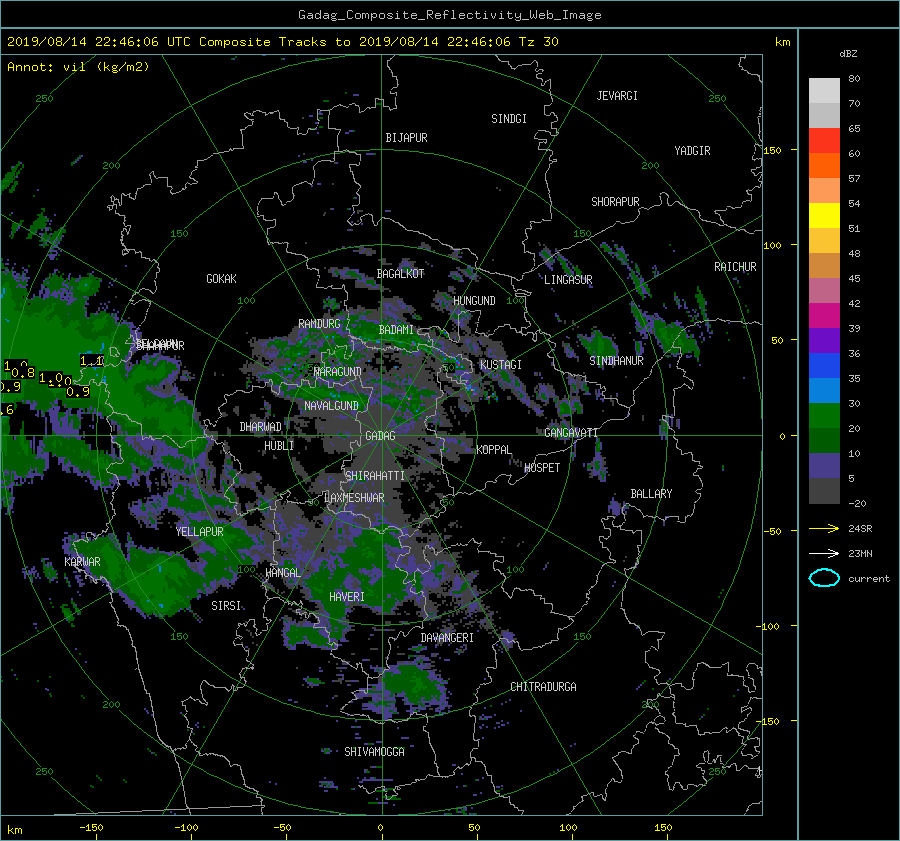The image size is (900, 841).
Task: Click the NARAGUND city label
Action: (338, 372)
